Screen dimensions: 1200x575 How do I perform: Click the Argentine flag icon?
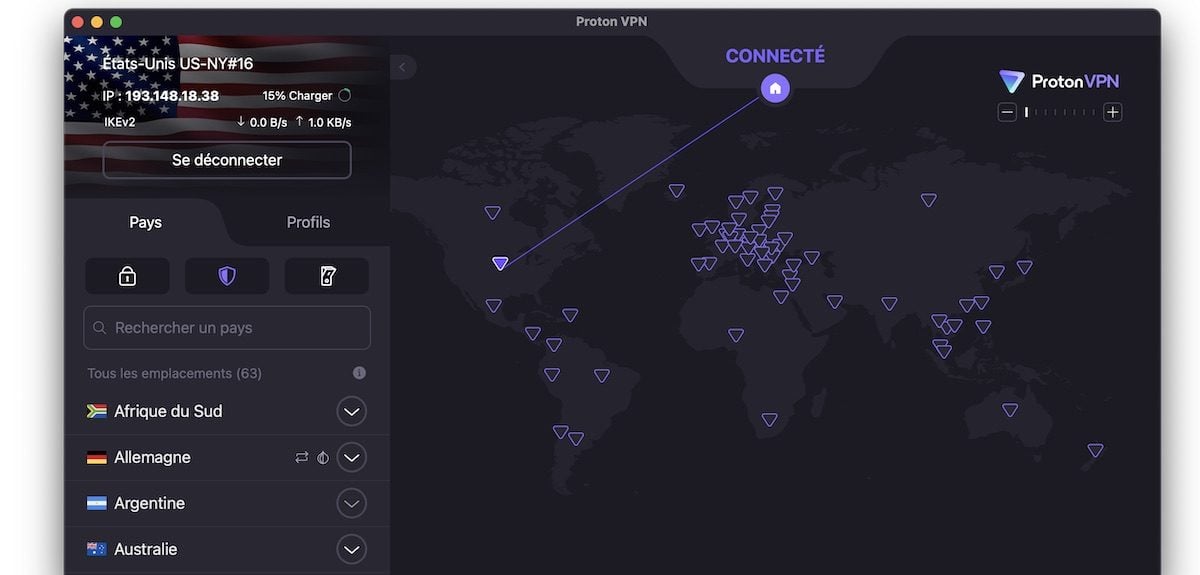tap(97, 503)
